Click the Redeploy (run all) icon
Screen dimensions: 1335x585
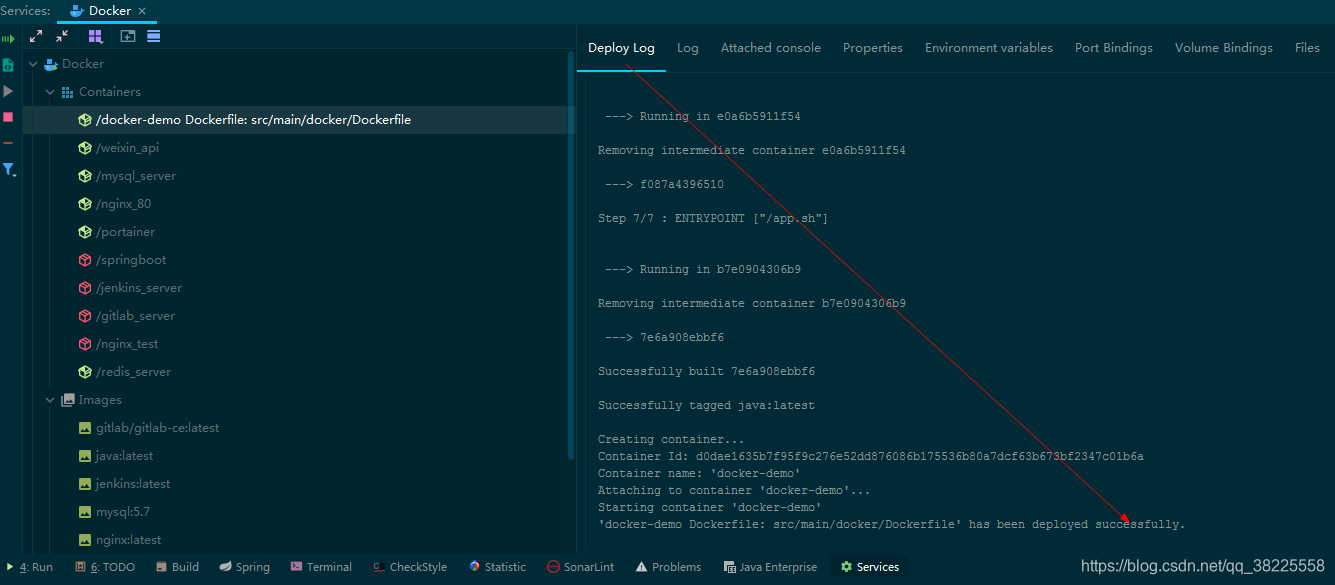click(x=8, y=39)
